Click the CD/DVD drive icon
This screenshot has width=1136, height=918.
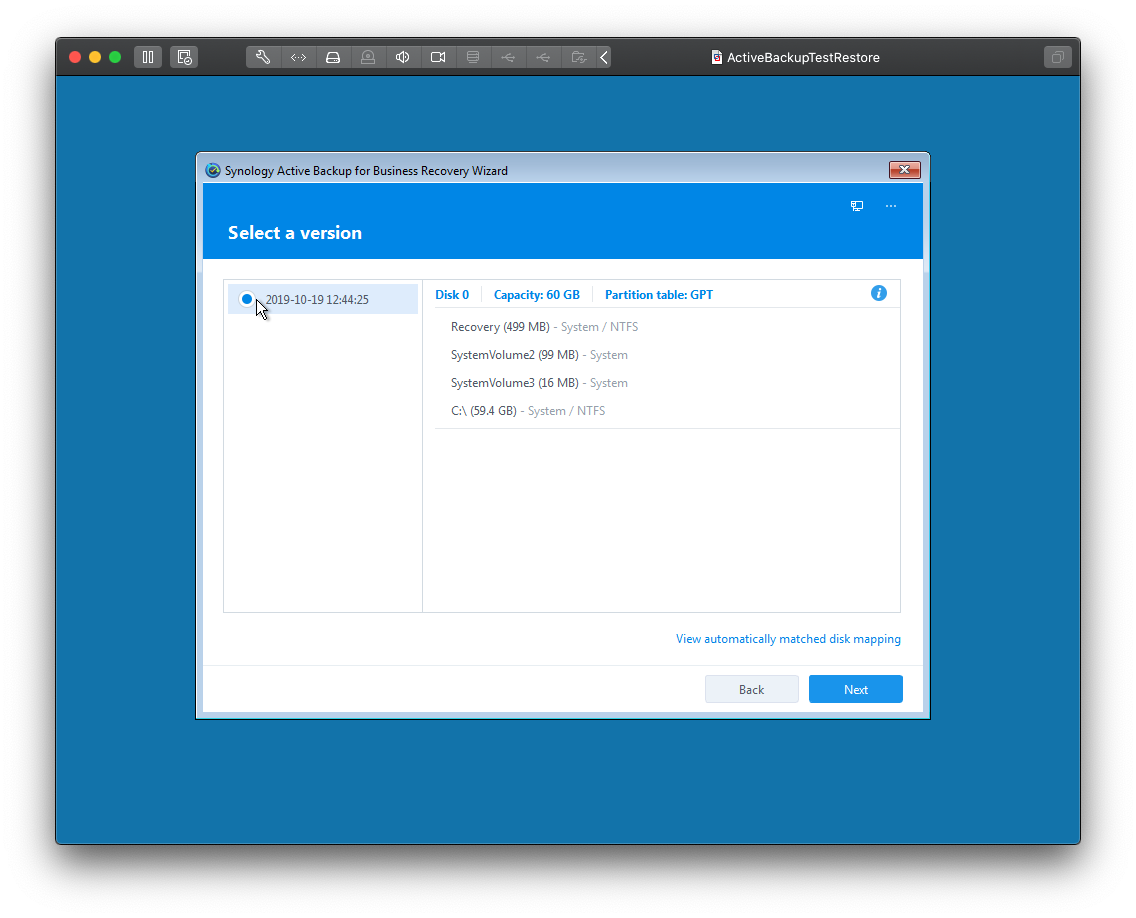tap(368, 57)
